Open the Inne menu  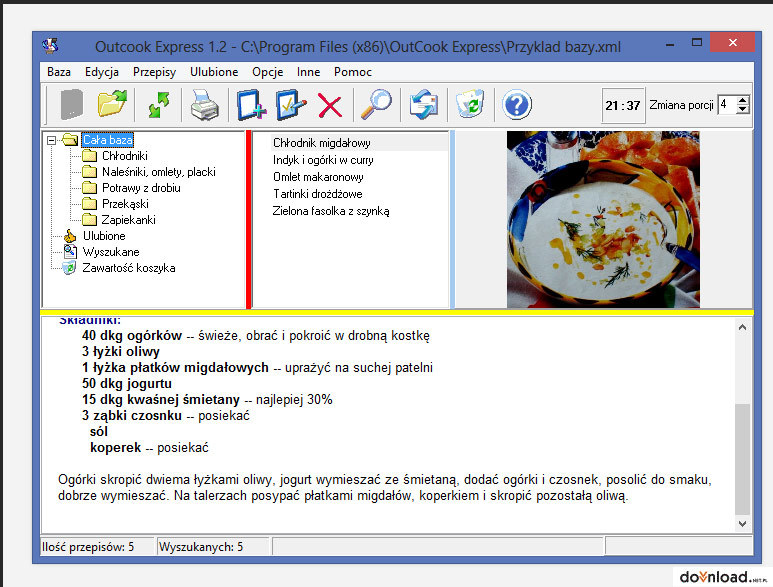click(309, 72)
